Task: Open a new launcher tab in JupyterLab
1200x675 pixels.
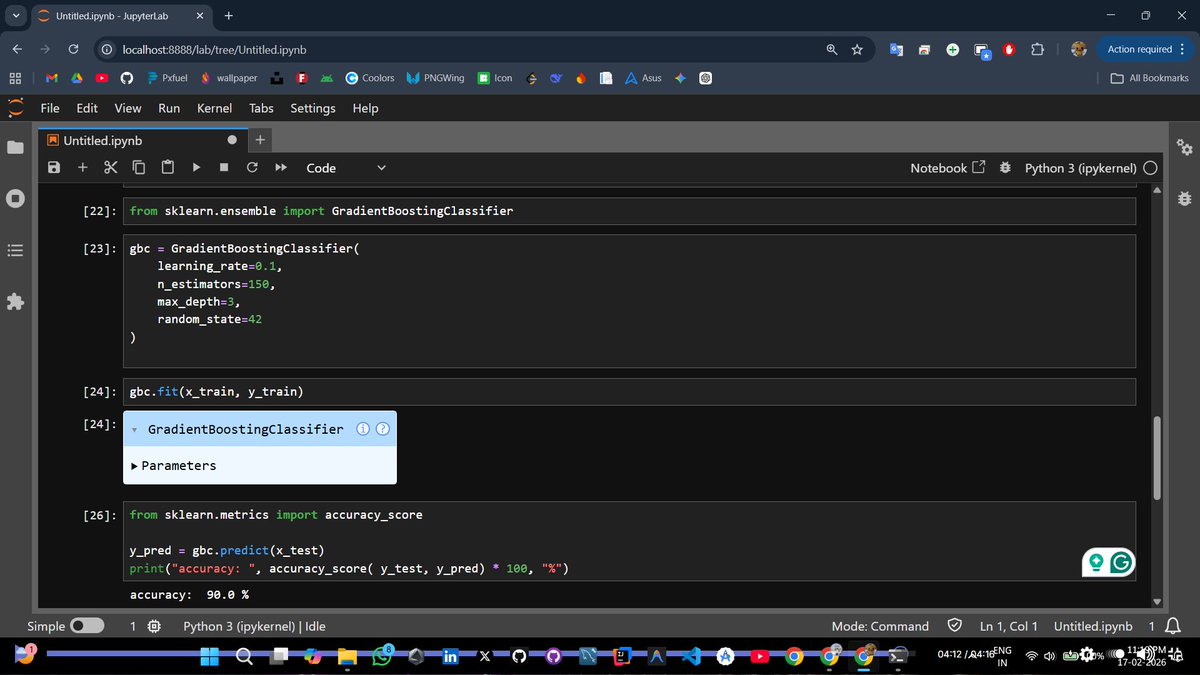Action: [260, 141]
